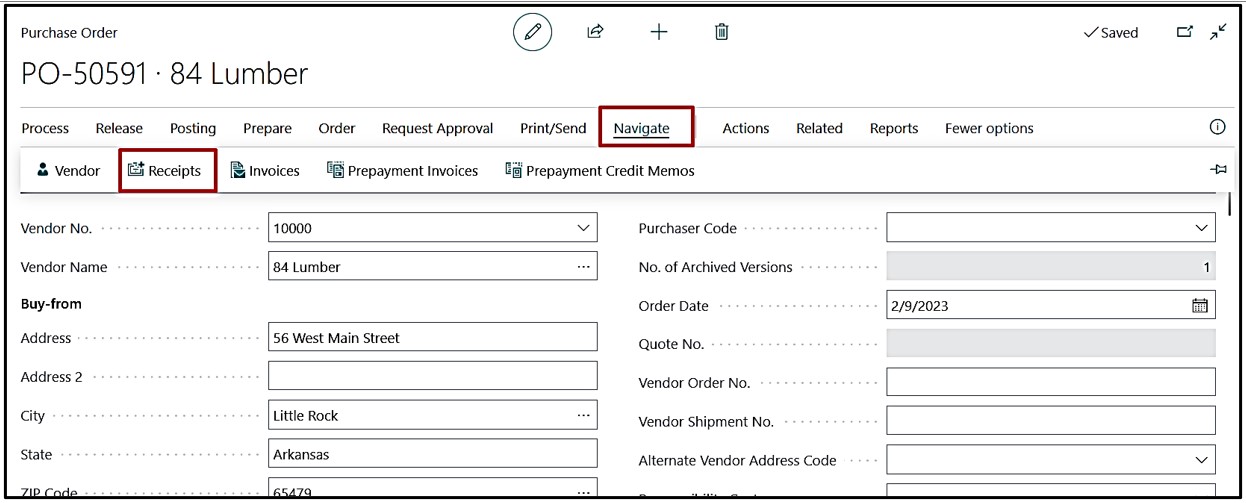Open Receipts for this order
This screenshot has width=1246, height=503.
(x=166, y=171)
